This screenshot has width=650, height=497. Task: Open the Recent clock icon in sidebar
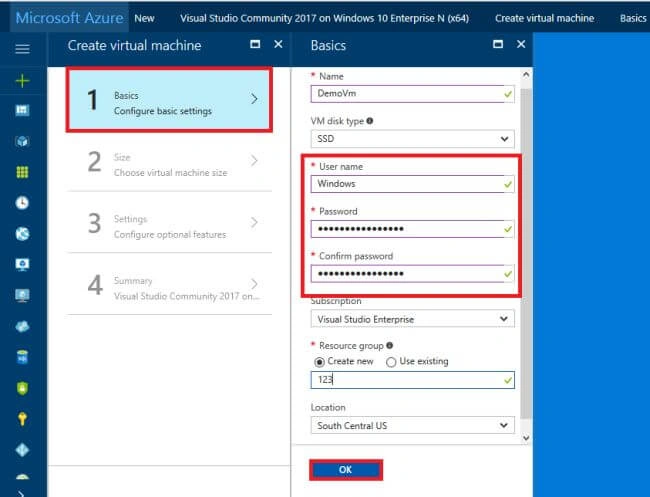[22, 203]
